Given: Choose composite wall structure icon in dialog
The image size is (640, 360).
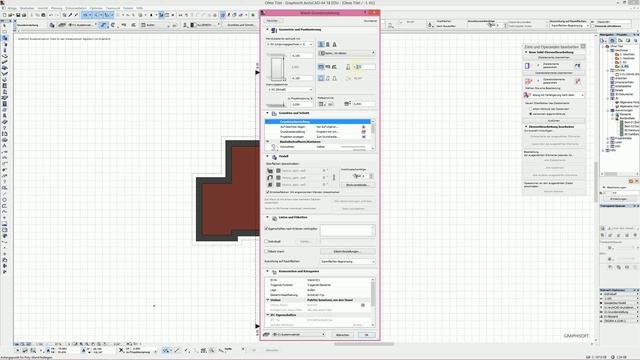Looking at the screenshot, I should (x=328, y=44).
